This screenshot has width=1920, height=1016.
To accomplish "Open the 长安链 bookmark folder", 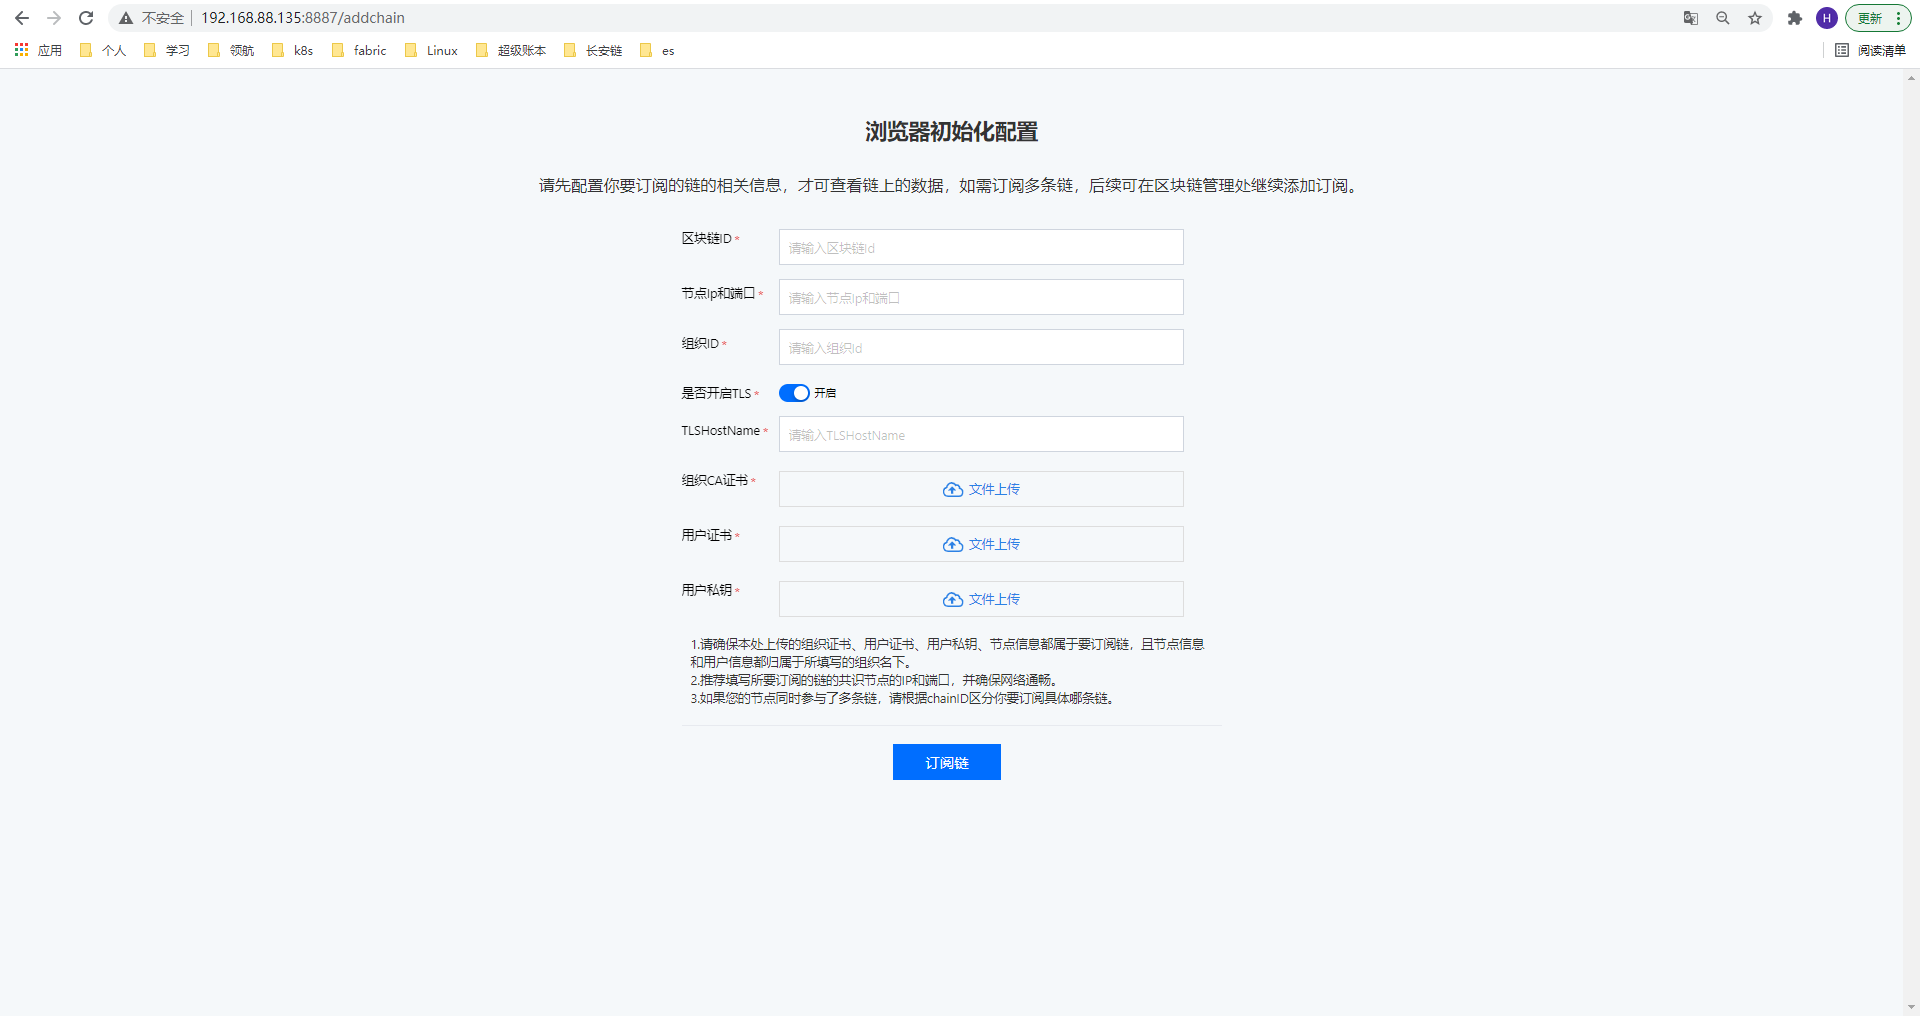I will coord(593,50).
